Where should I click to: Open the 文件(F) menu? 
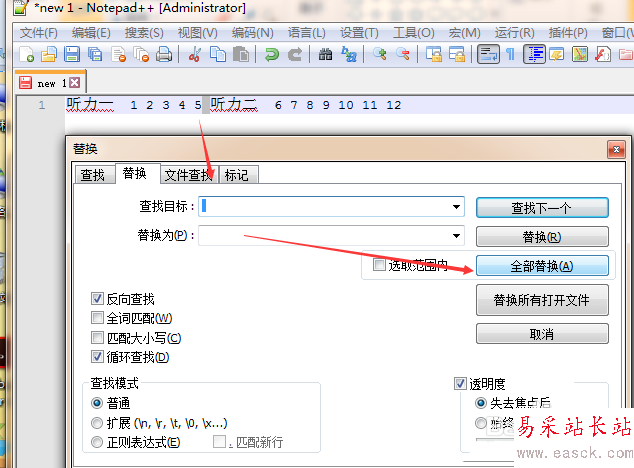39,33
